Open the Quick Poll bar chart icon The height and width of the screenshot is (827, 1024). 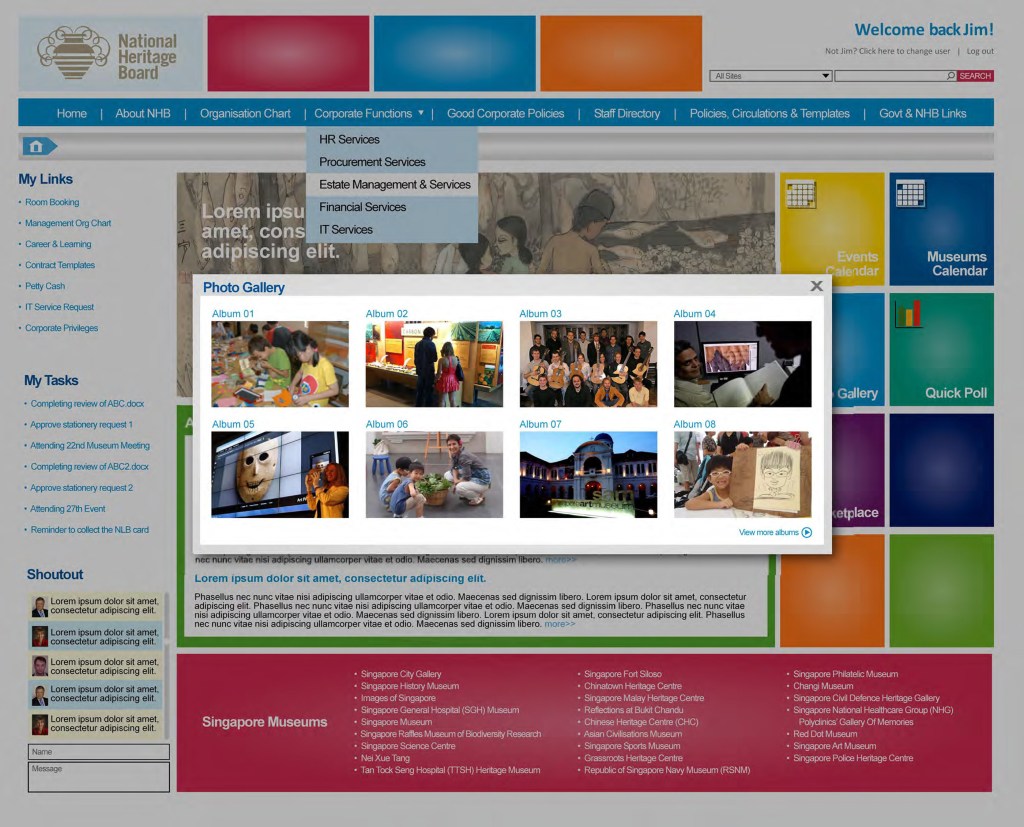pyautogui.click(x=909, y=314)
